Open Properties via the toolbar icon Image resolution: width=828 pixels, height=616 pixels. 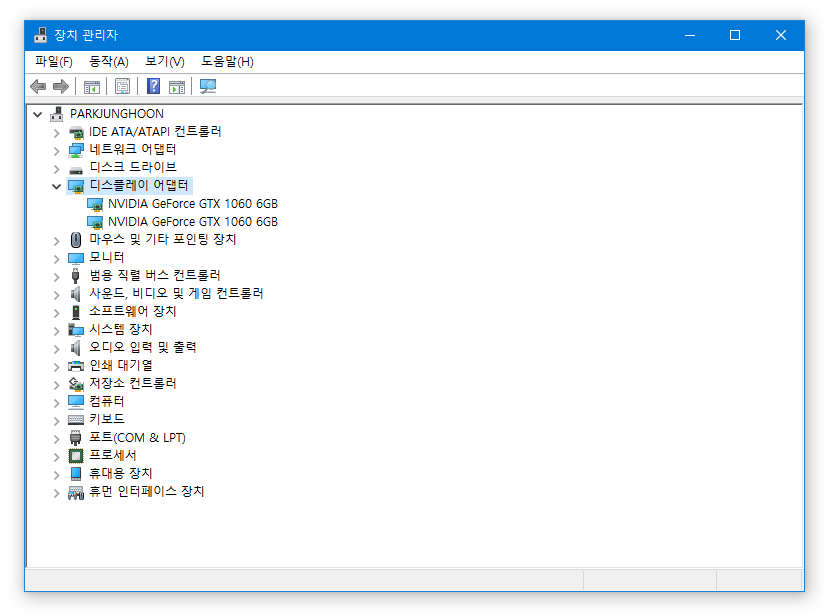coord(122,86)
